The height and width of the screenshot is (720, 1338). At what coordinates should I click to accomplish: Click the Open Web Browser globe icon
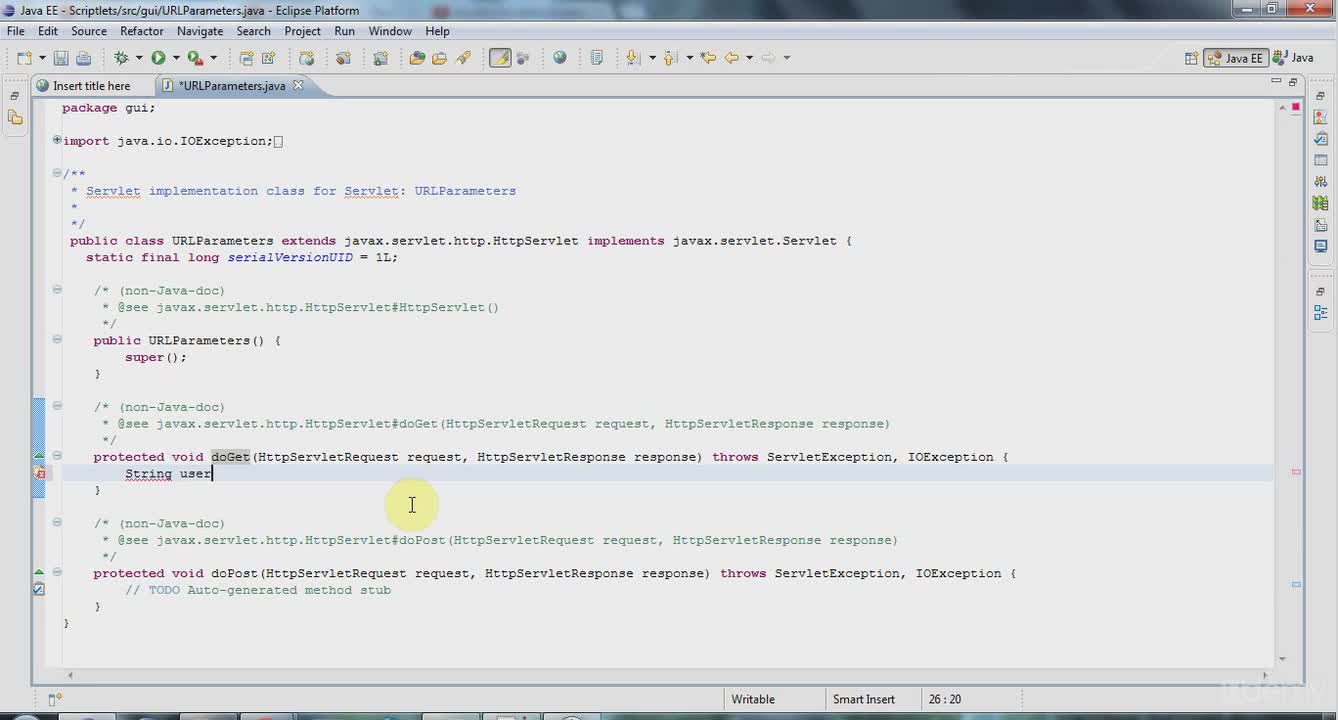tap(560, 58)
